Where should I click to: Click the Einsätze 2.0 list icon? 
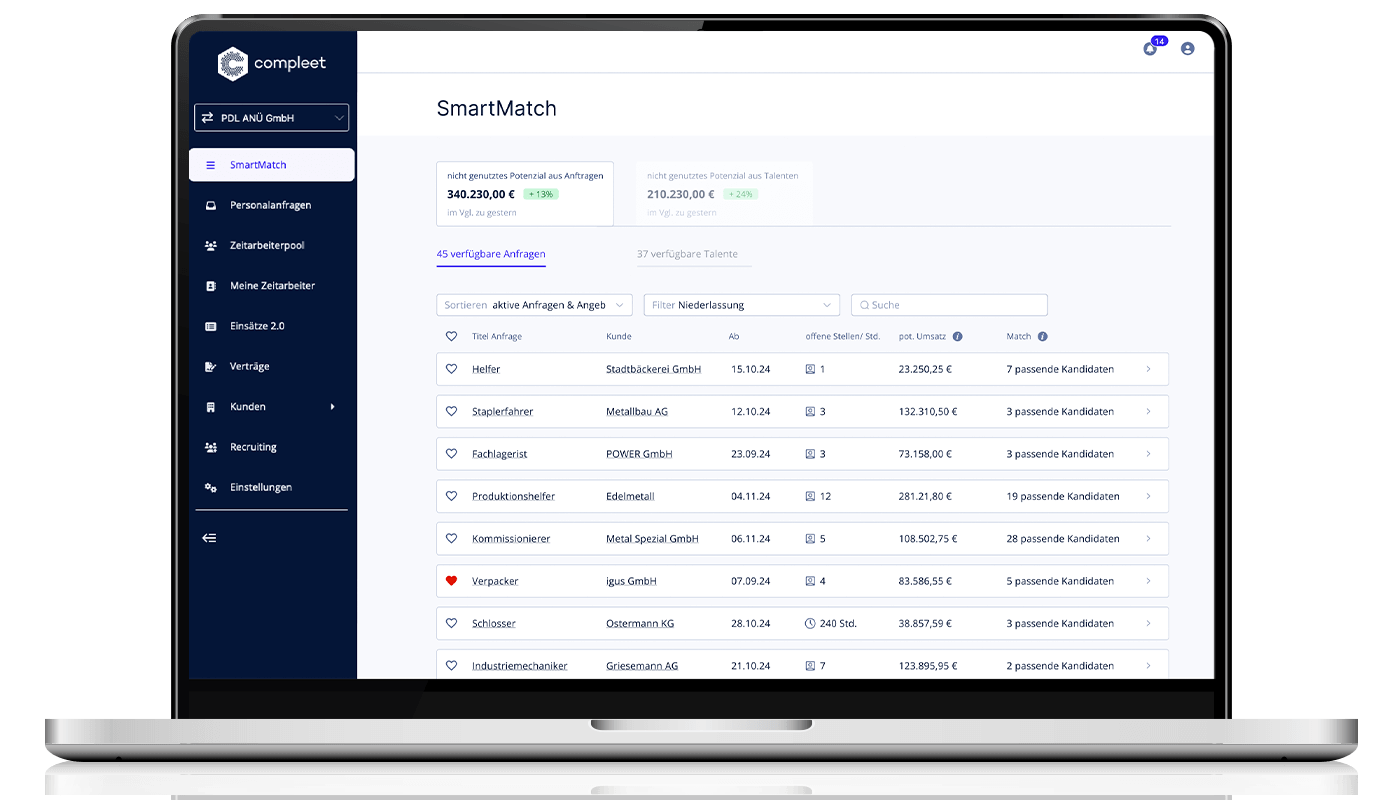point(210,326)
